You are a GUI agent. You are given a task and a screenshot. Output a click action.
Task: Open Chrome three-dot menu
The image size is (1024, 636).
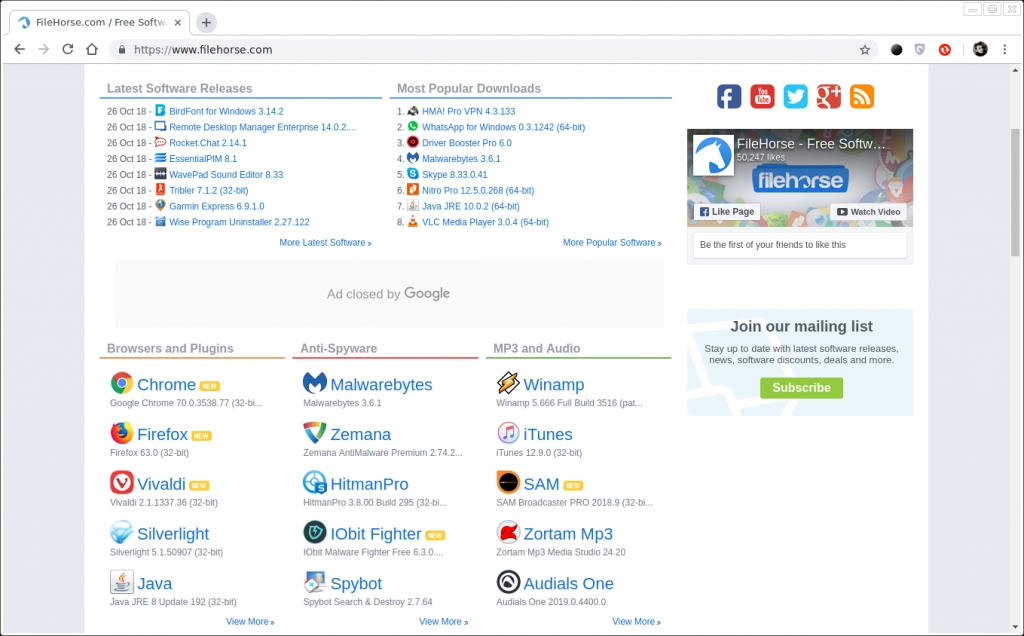[1005, 49]
